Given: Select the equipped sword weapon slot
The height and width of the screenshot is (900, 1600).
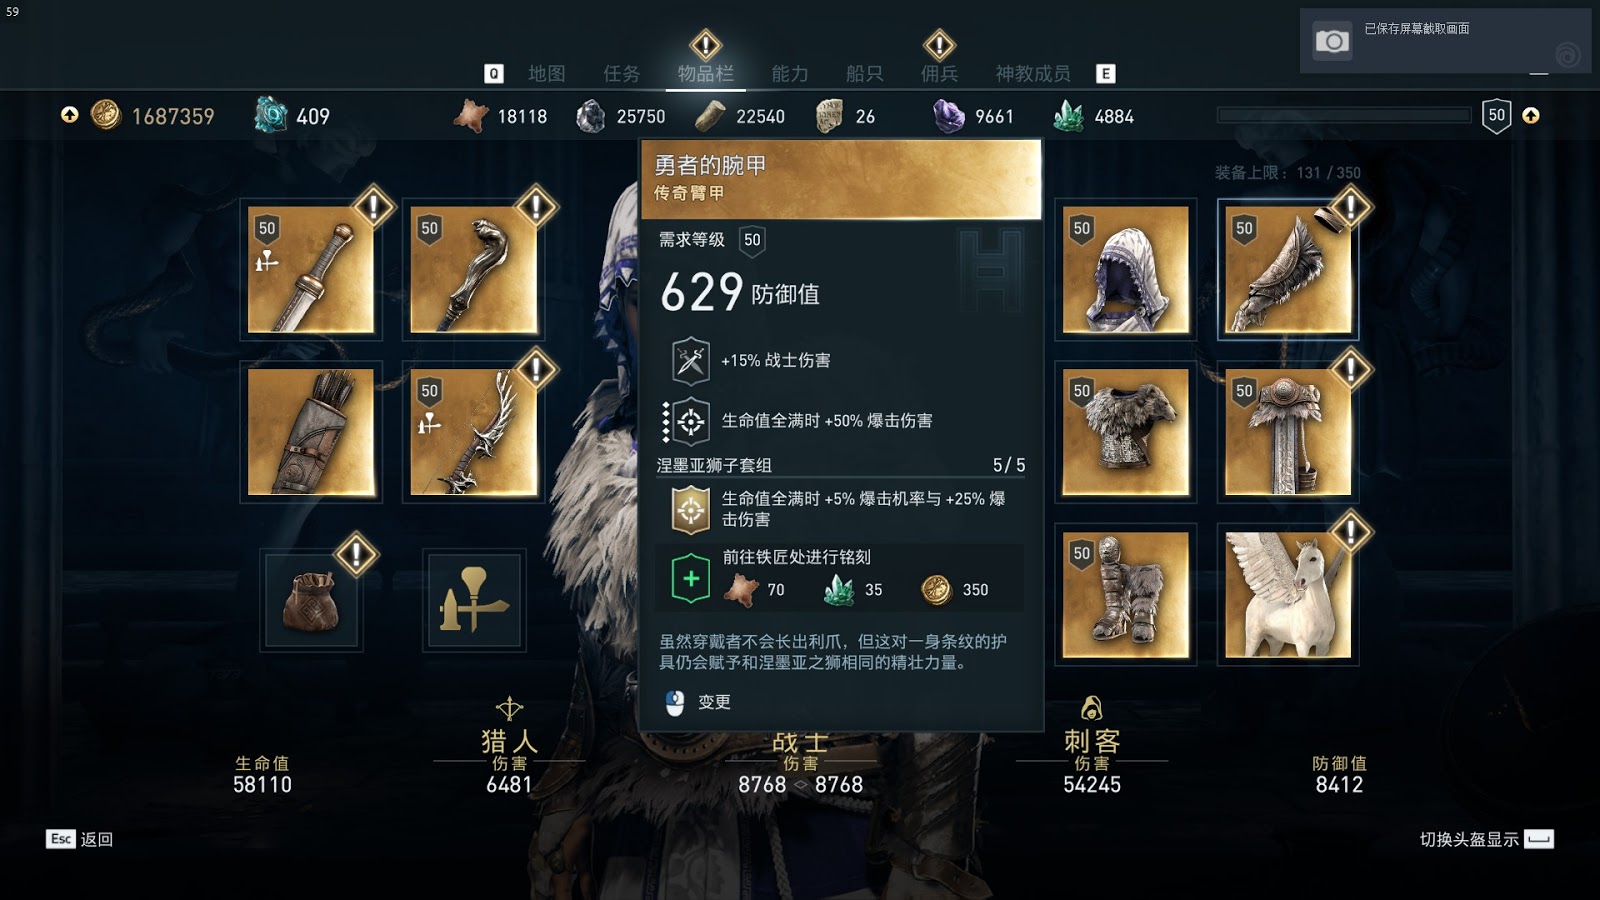Looking at the screenshot, I should [x=311, y=270].
